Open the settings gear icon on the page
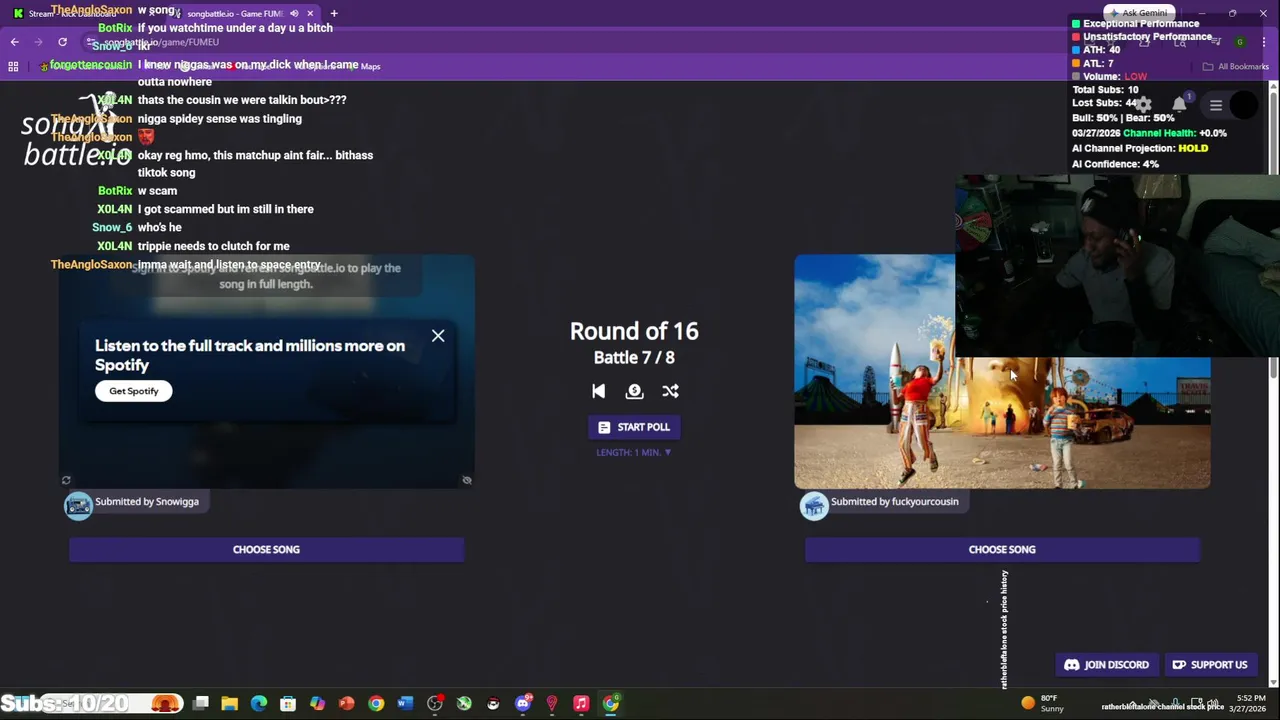 click(x=1143, y=104)
